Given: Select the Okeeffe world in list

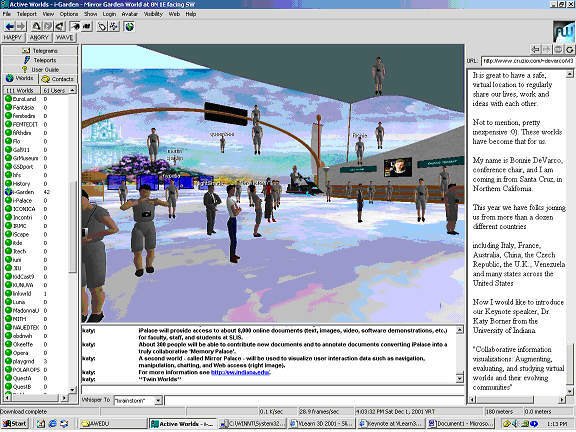Looking at the screenshot, I should [x=36, y=344].
